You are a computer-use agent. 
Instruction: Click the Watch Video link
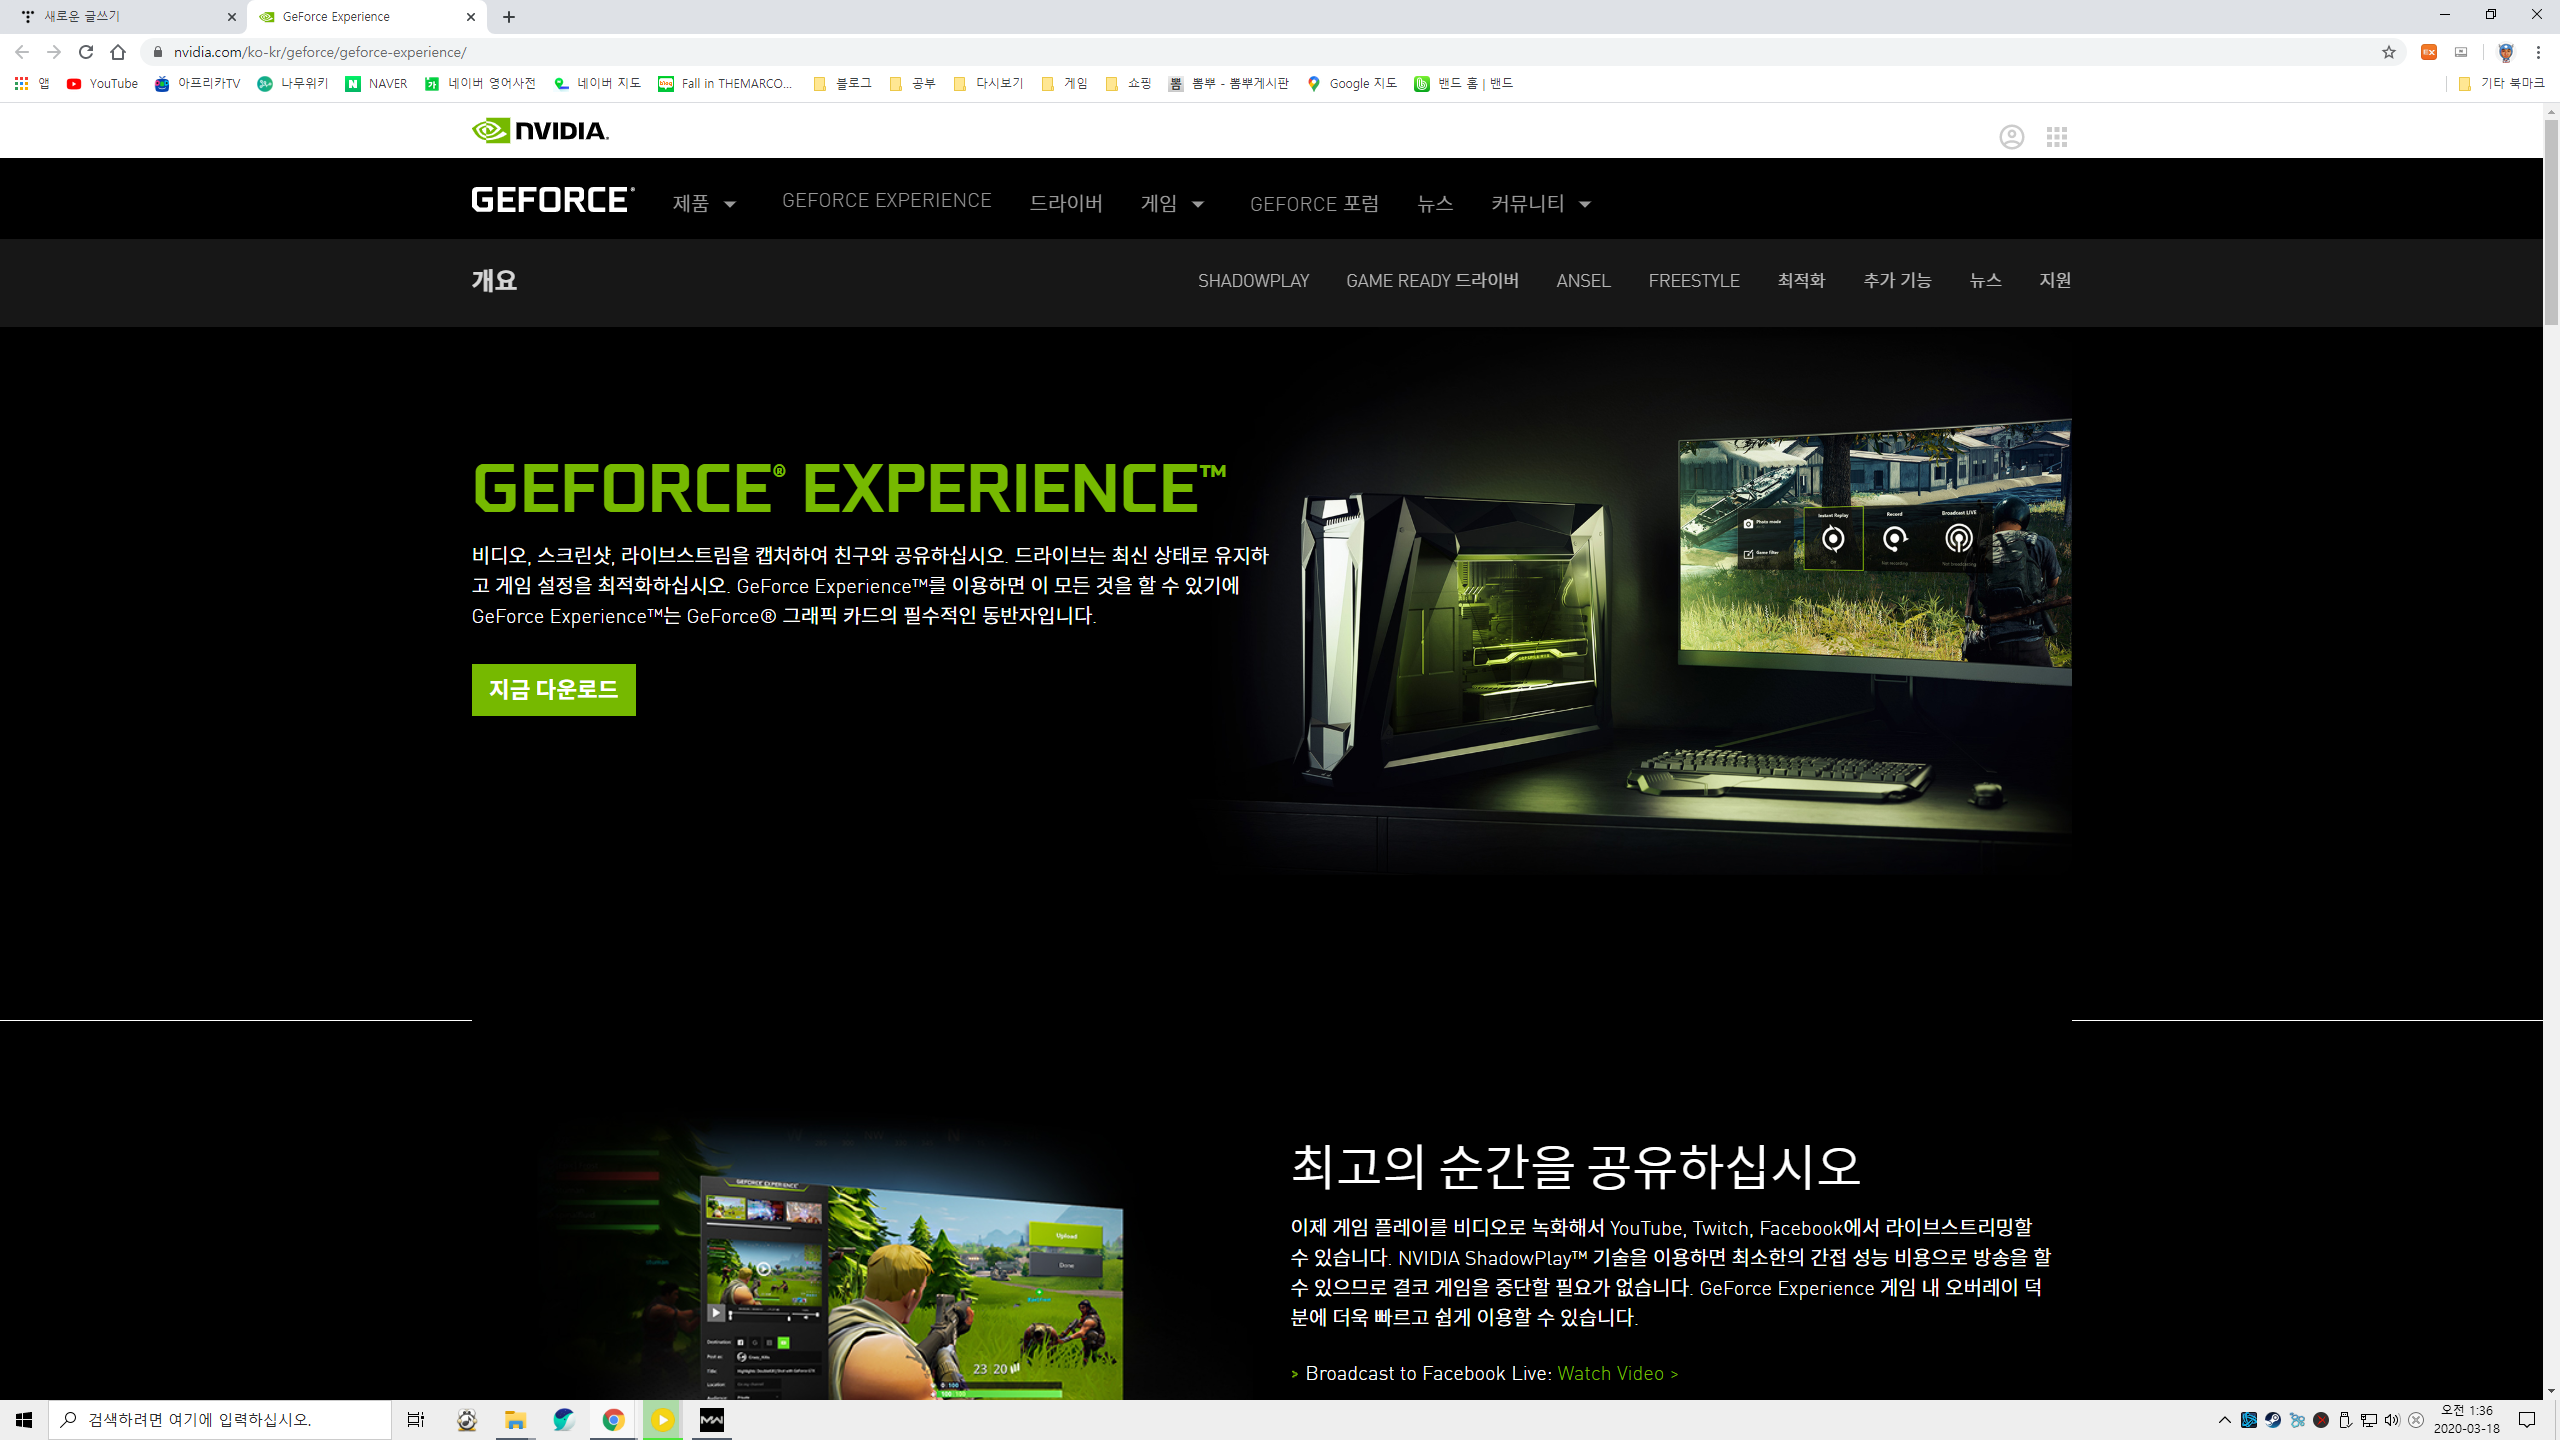[1617, 1373]
